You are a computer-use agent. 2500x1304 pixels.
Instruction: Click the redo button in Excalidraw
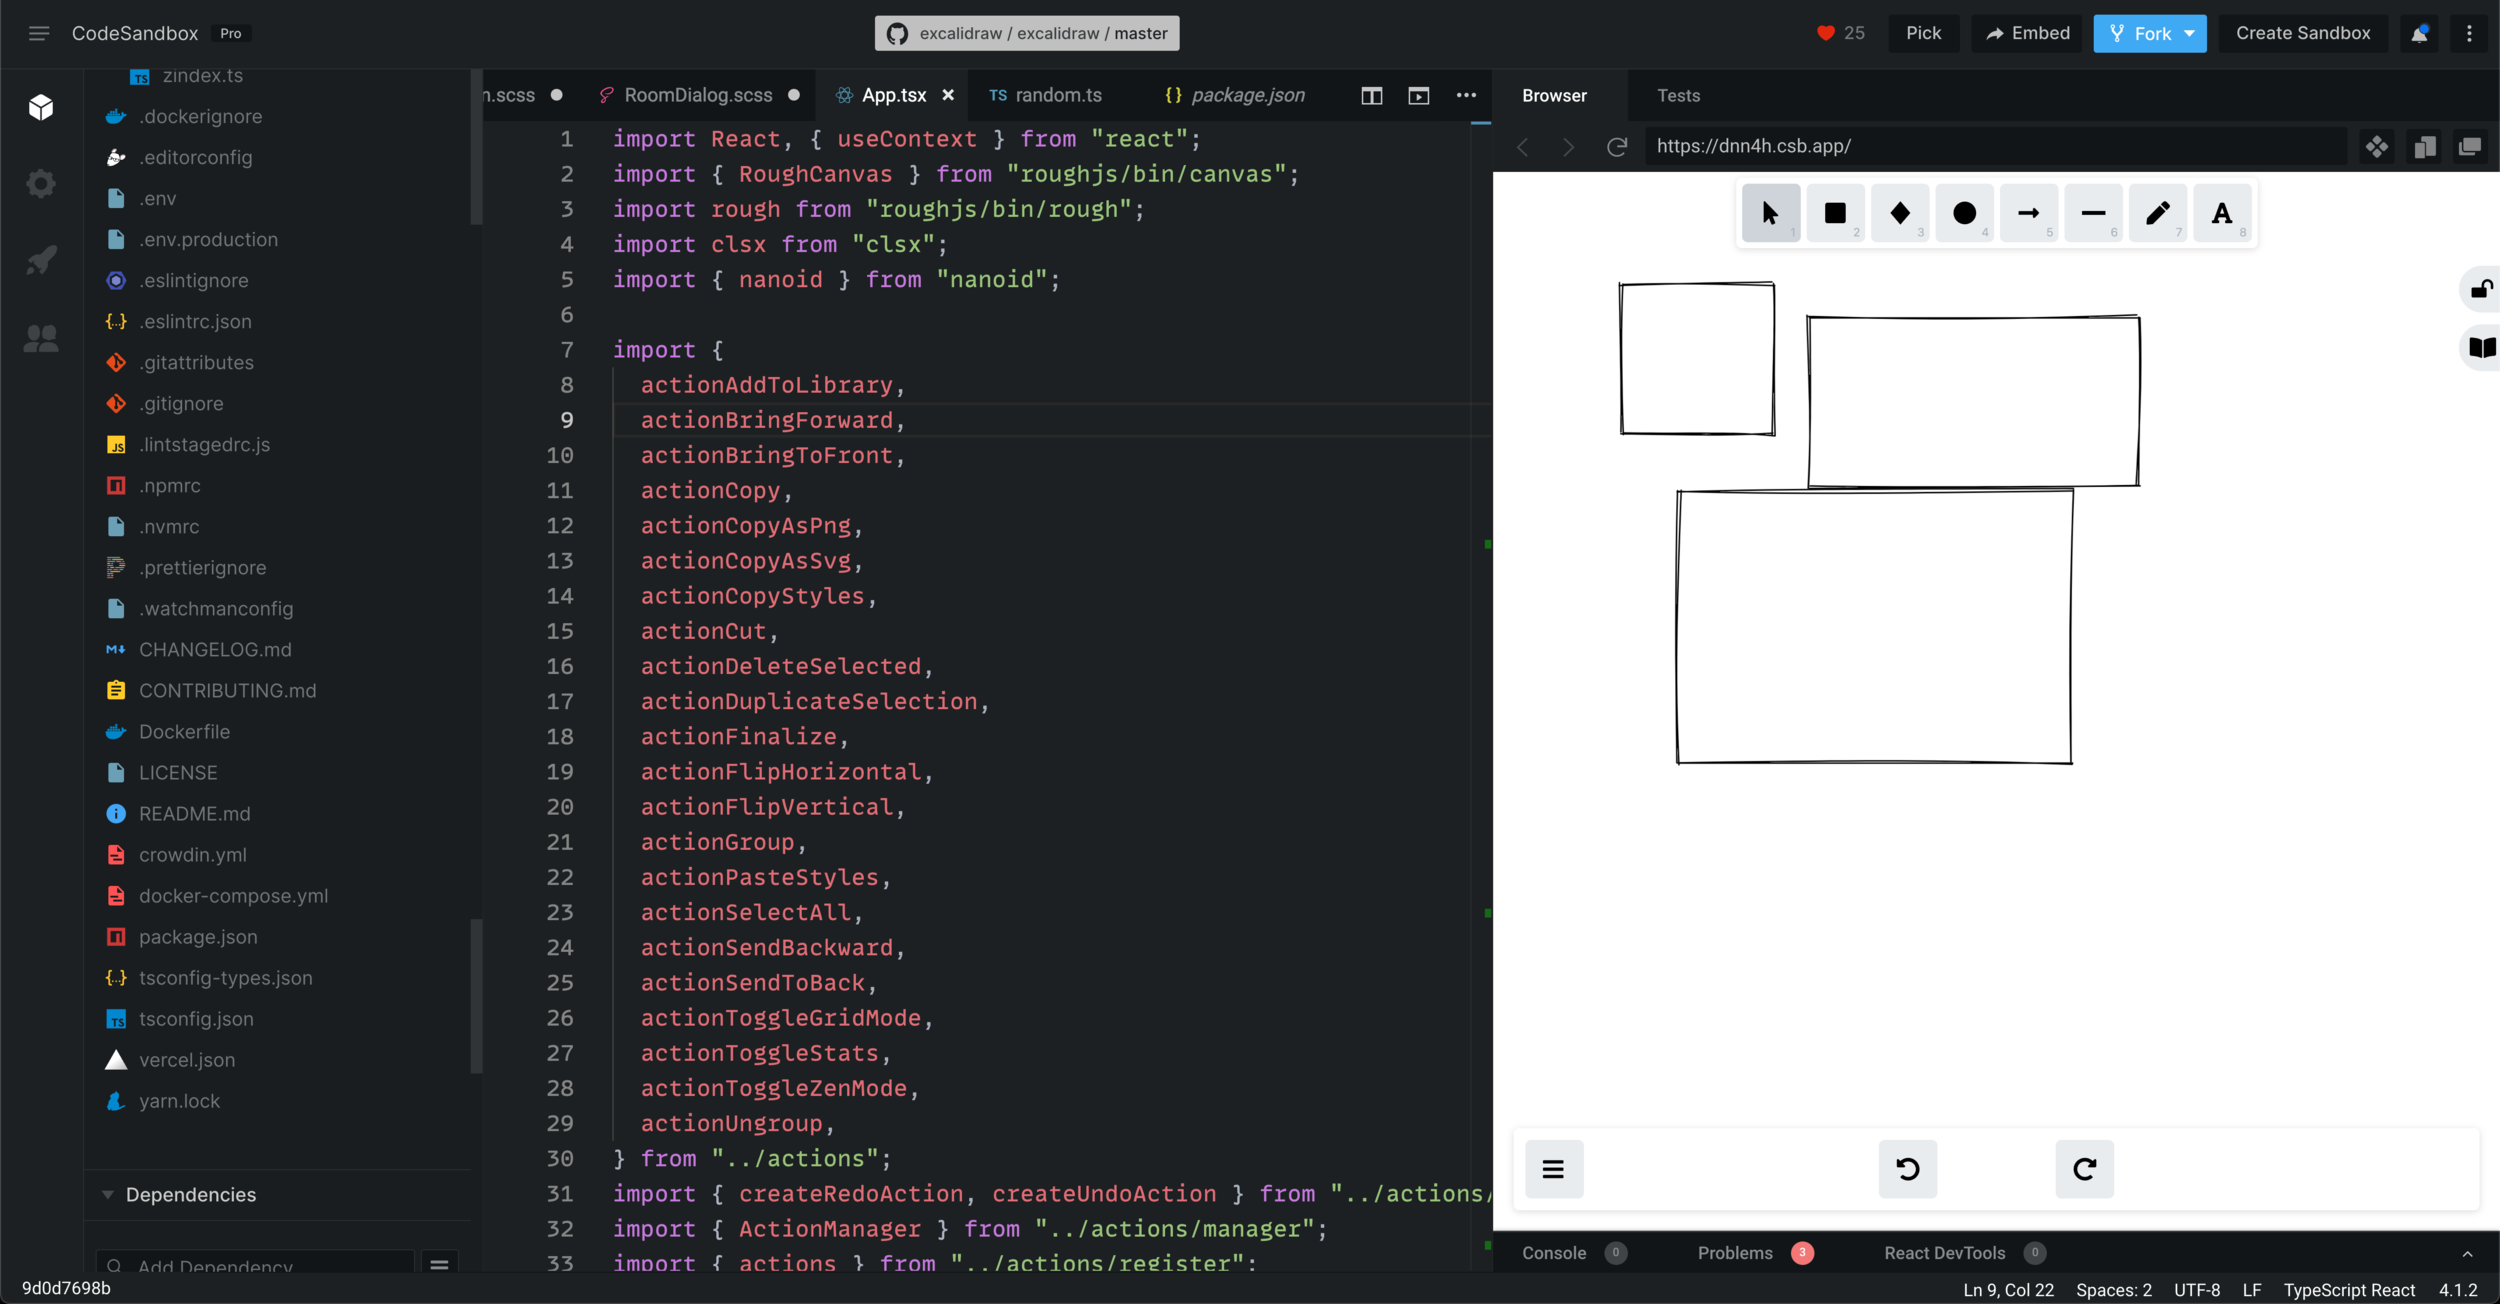point(2084,1169)
